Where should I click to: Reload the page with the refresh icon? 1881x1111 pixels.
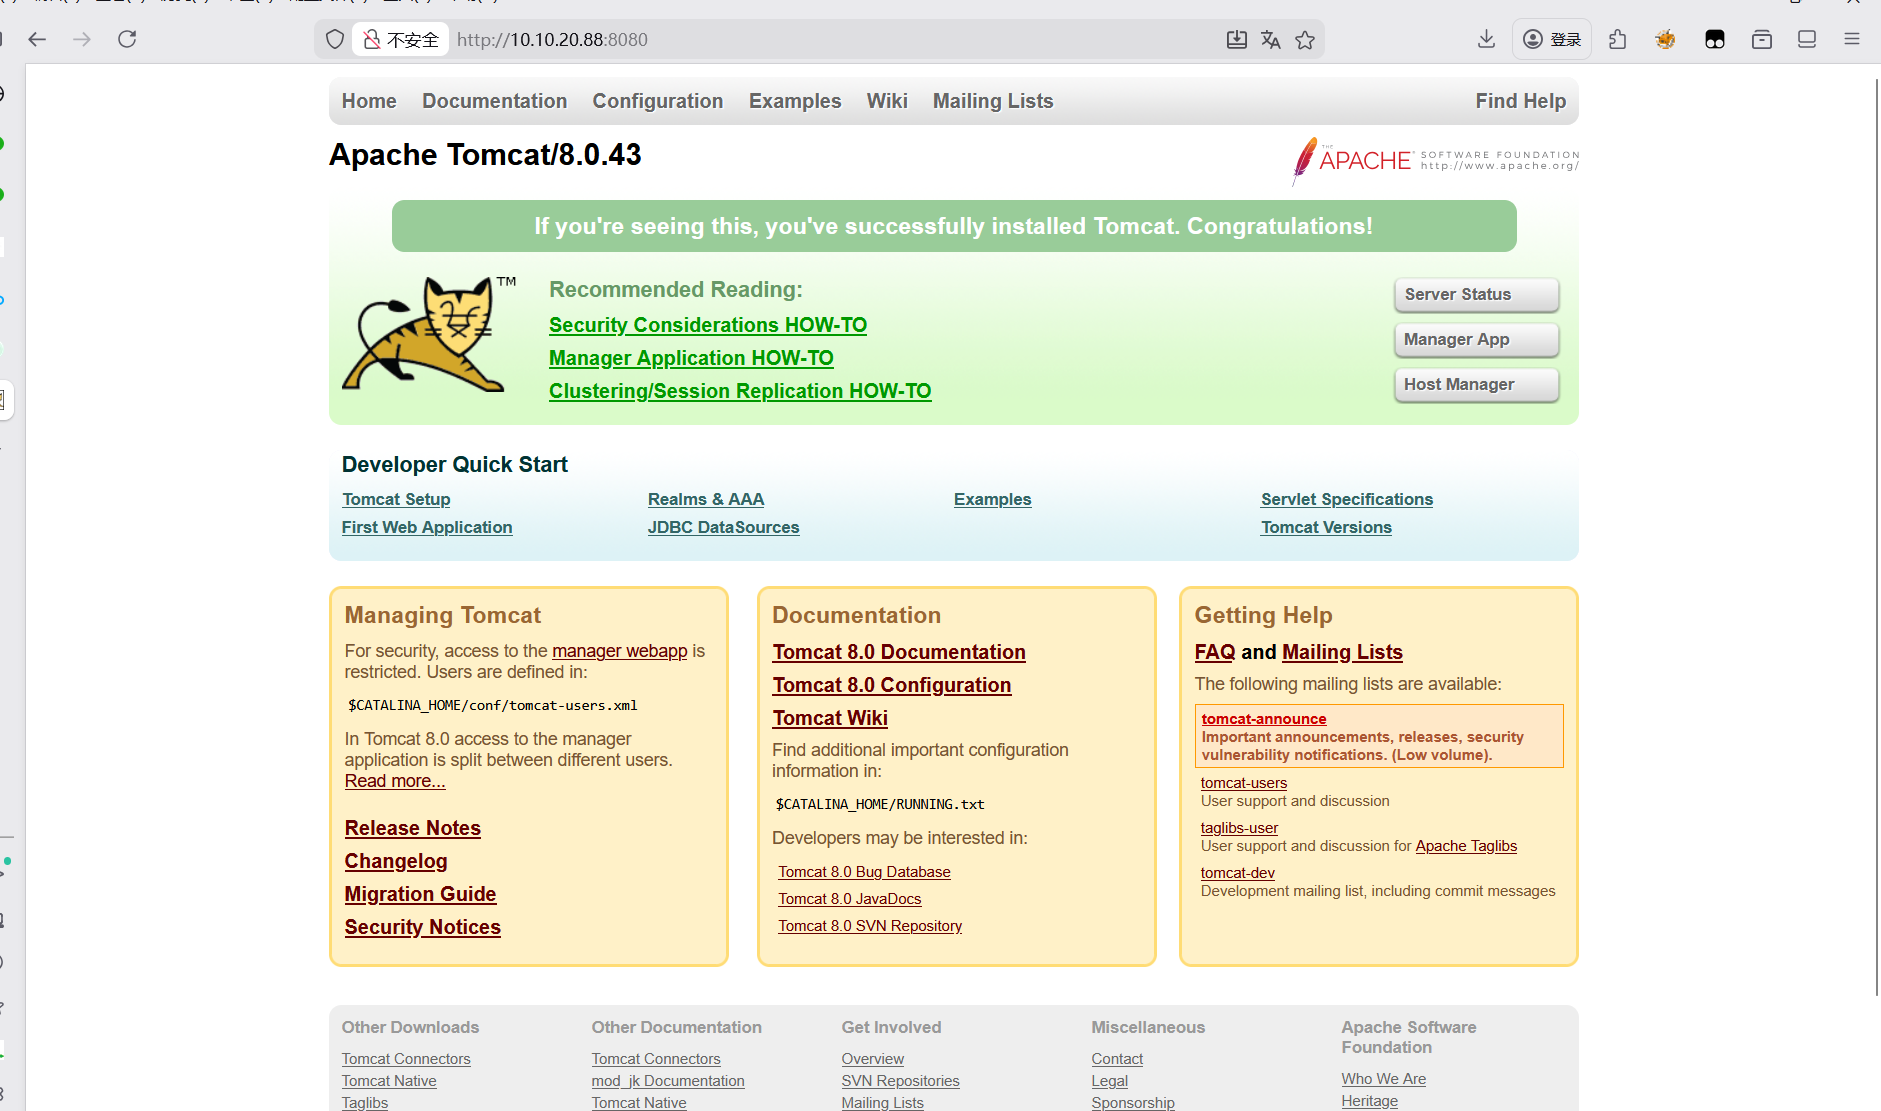pos(127,39)
